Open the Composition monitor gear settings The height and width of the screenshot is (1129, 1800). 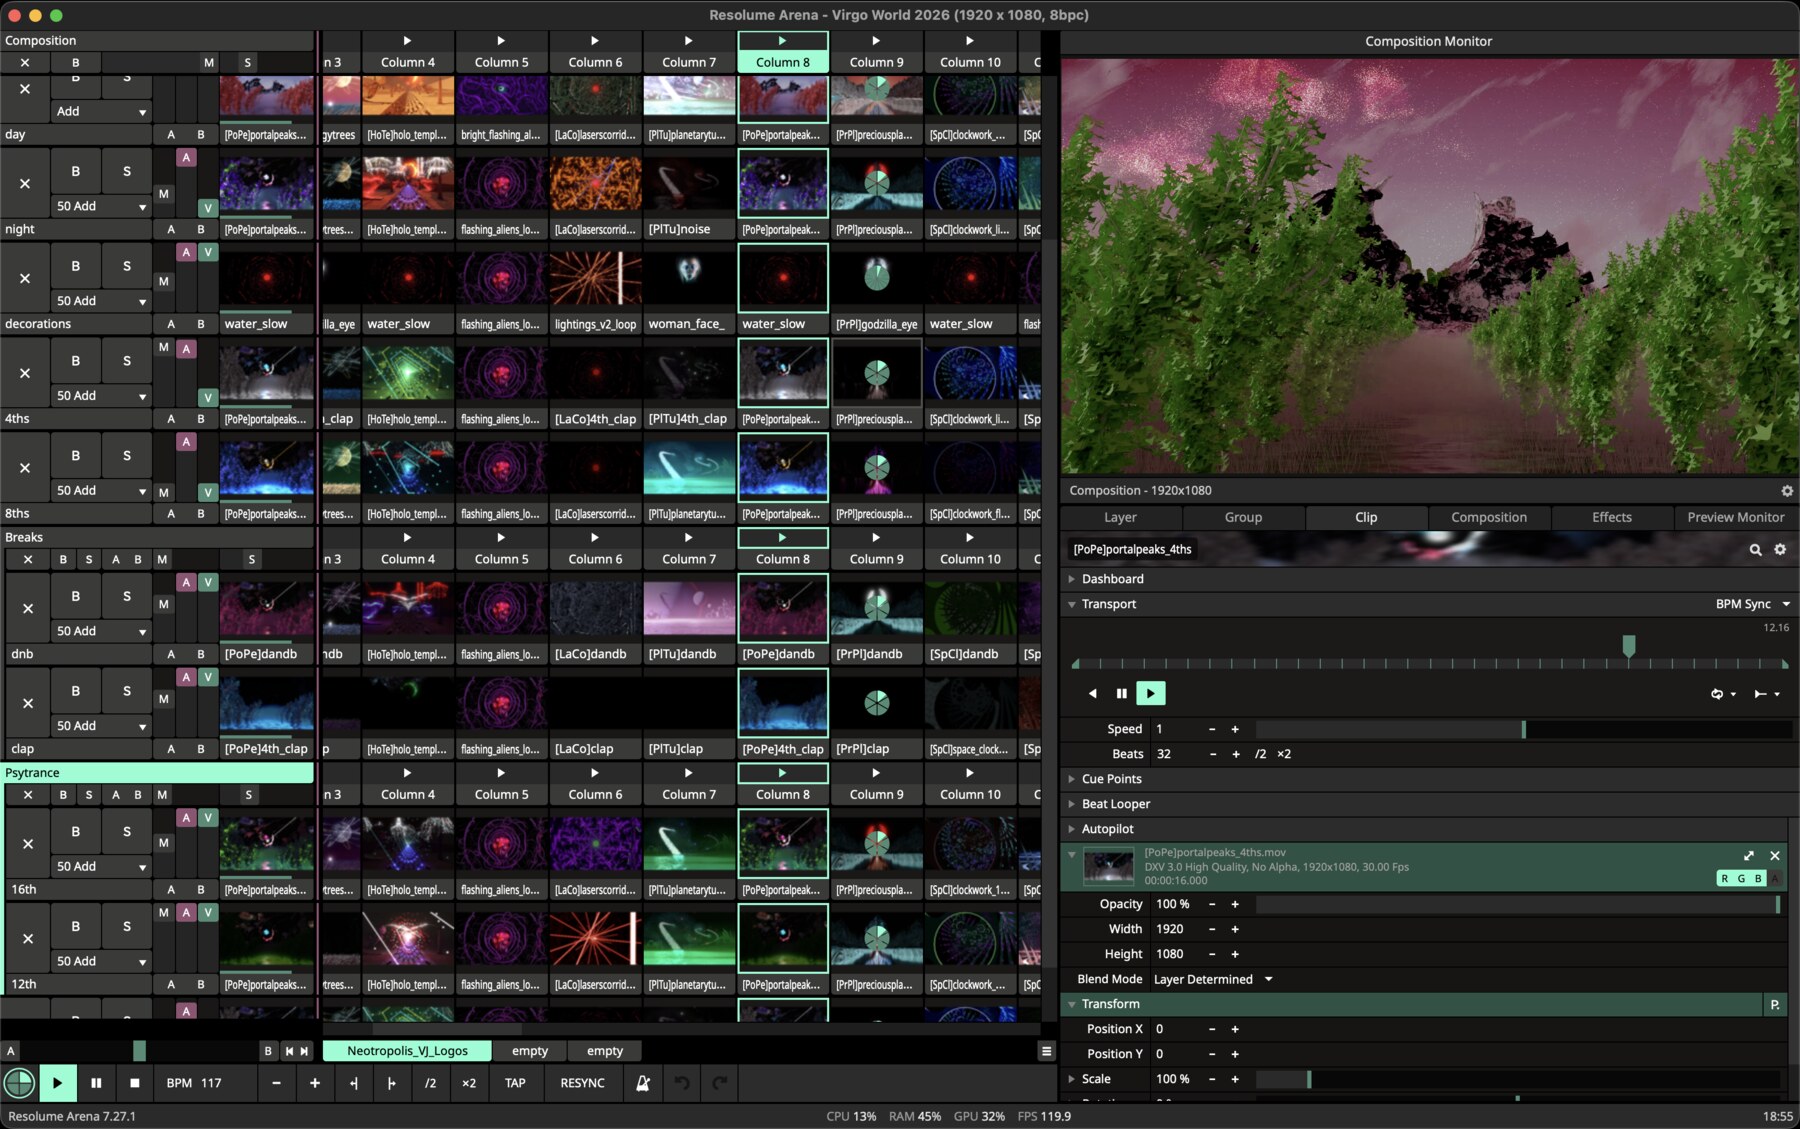1787,491
